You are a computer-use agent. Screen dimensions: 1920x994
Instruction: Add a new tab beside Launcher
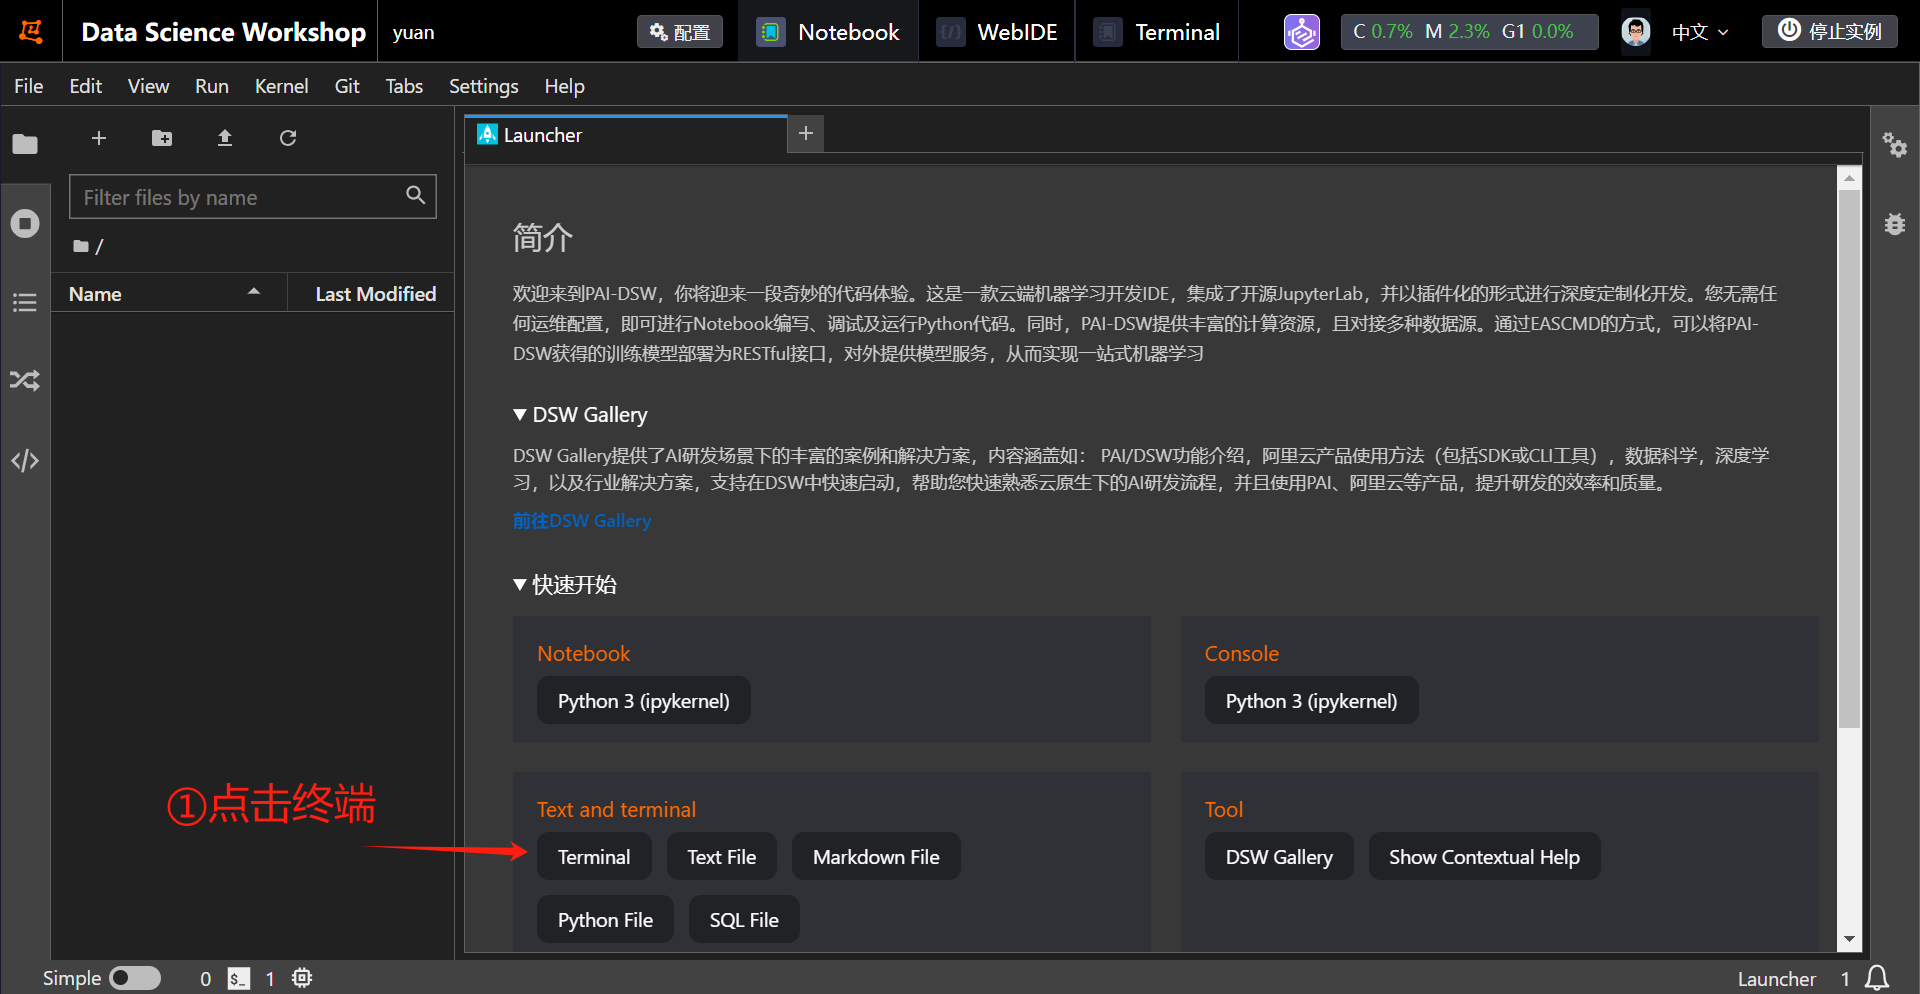806,133
